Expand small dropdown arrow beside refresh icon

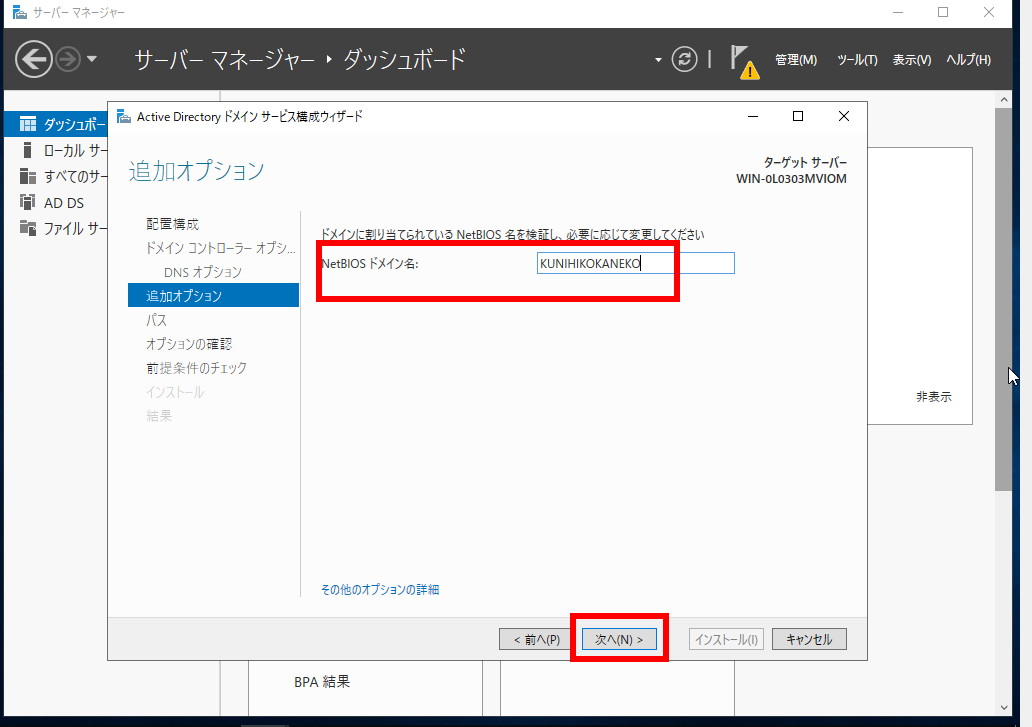[658, 60]
